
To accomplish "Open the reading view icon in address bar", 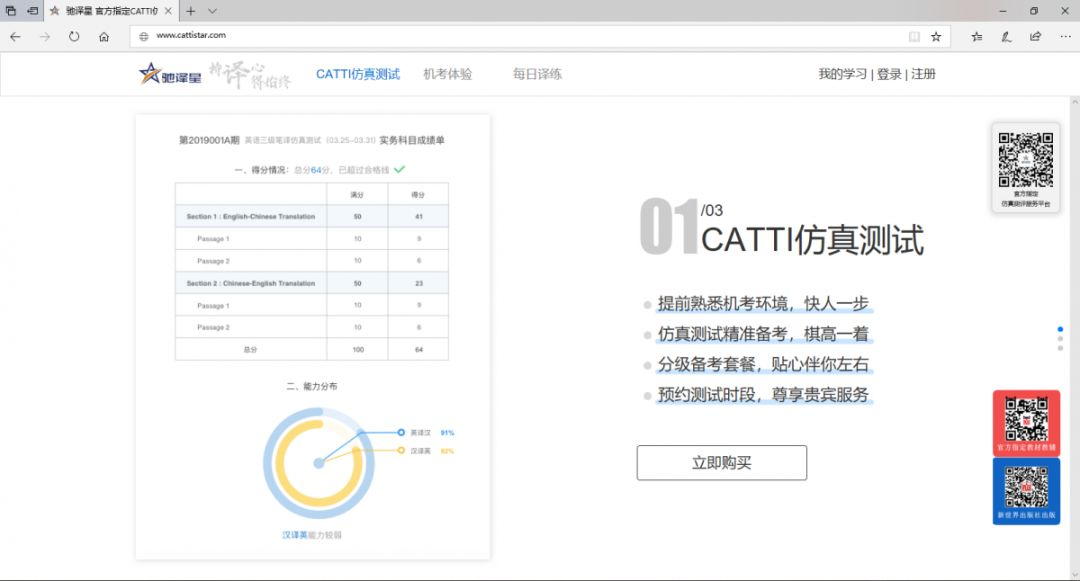I will [914, 36].
